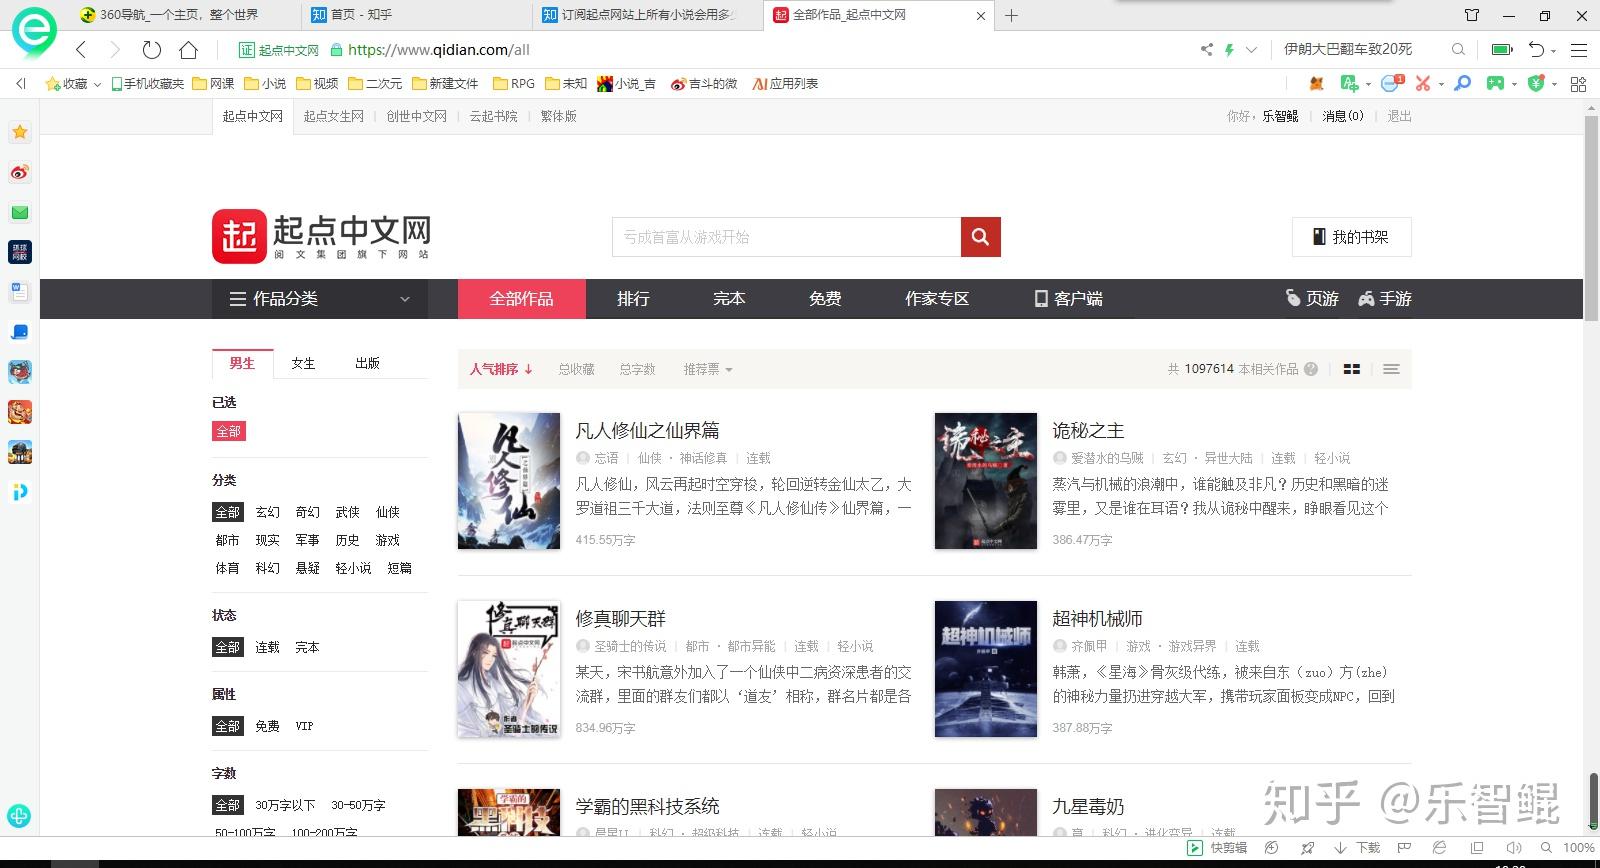Open the novel 修真聊天群 title
The width and height of the screenshot is (1600, 868).
[620, 618]
